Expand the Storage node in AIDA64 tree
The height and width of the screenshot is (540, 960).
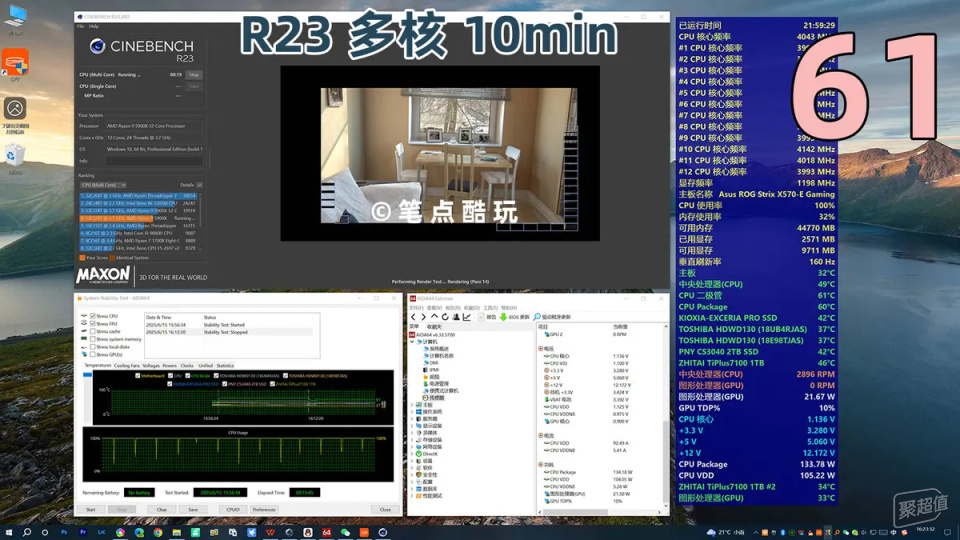tap(412, 440)
